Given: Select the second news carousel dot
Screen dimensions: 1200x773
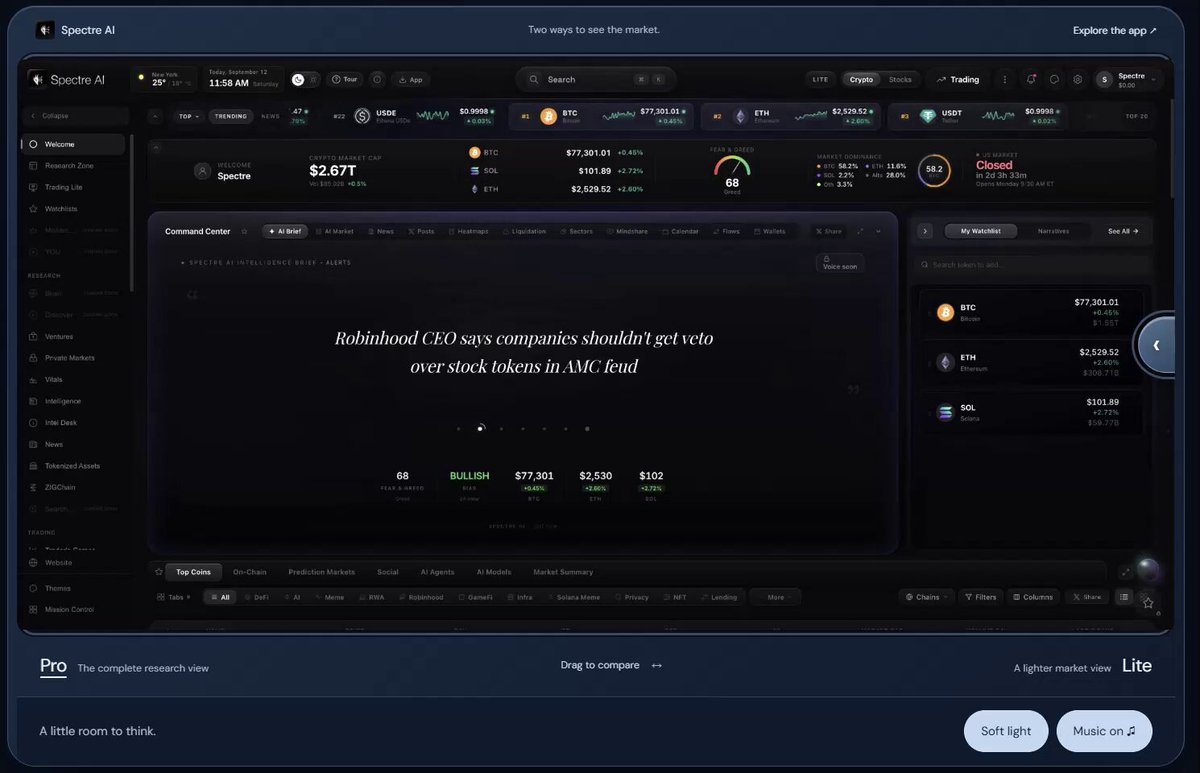Looking at the screenshot, I should (480, 428).
